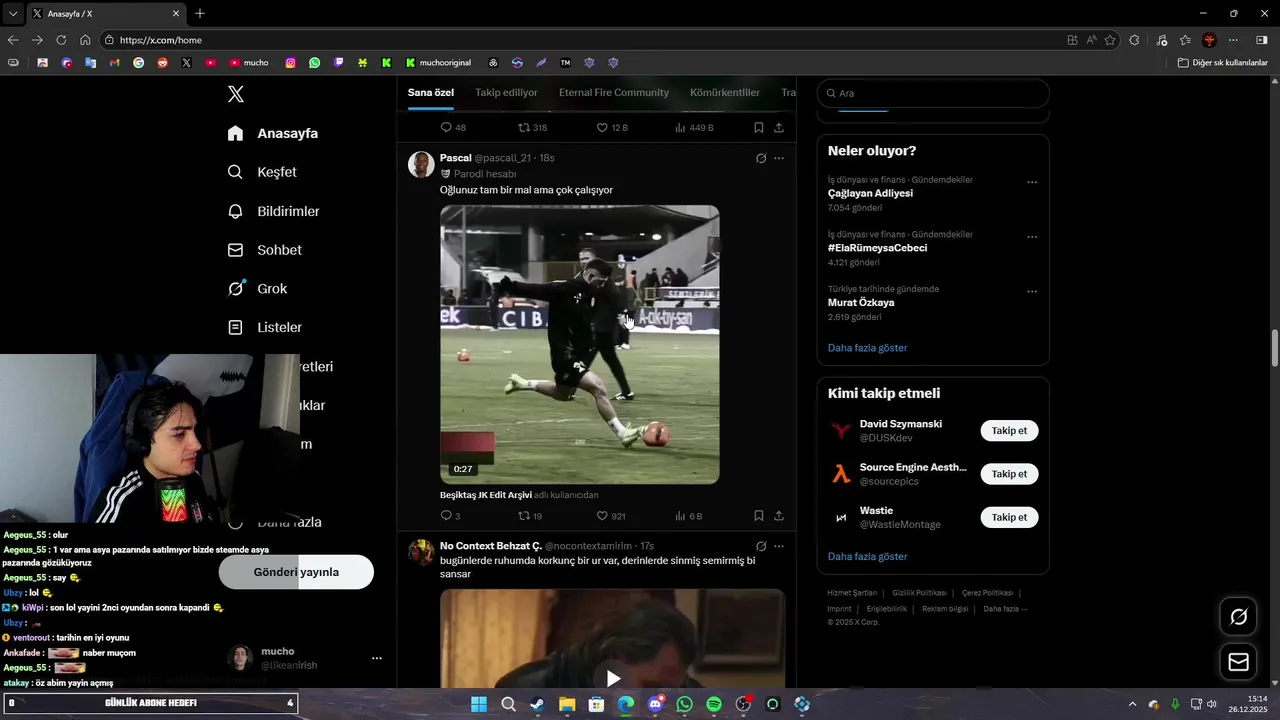This screenshot has width=1280, height=720.
Task: Open Diğer sık kullanılanlar bookmarks folder
Action: click(1223, 62)
